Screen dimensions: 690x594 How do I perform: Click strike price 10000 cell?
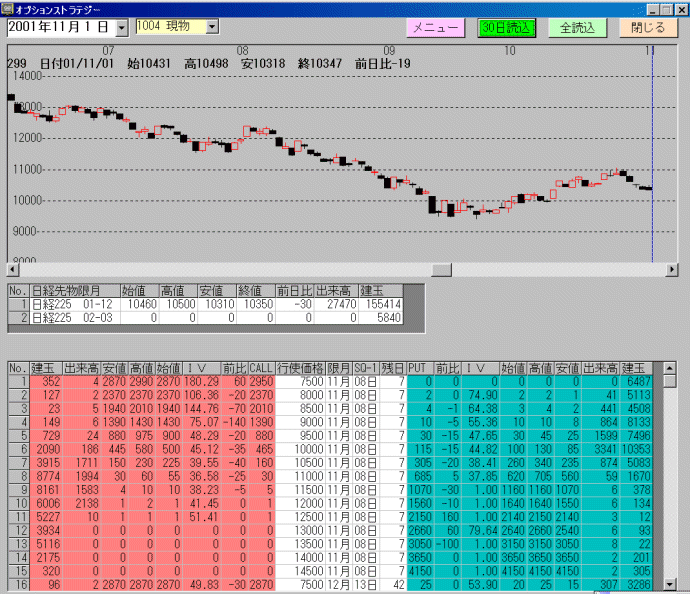click(301, 449)
